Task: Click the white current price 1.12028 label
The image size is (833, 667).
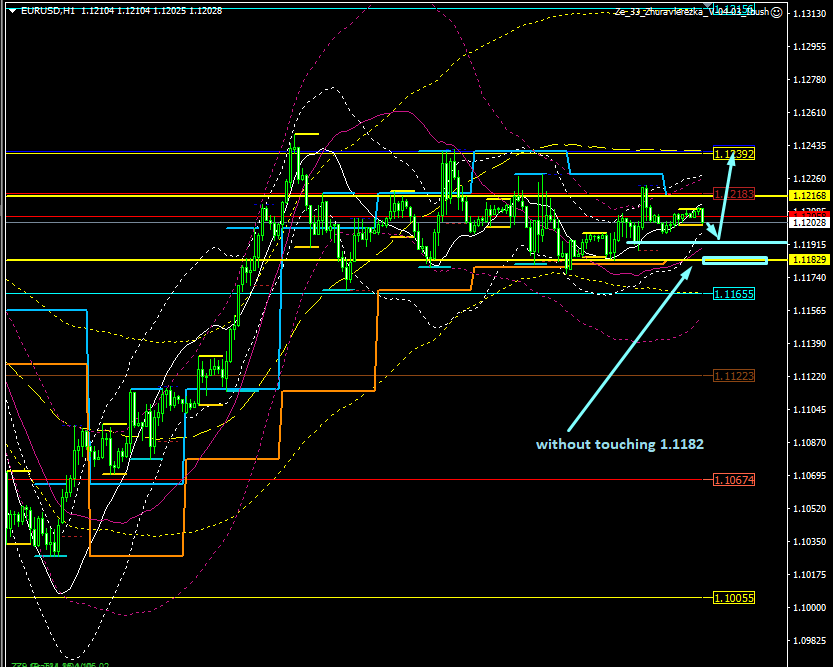Action: 808,223
